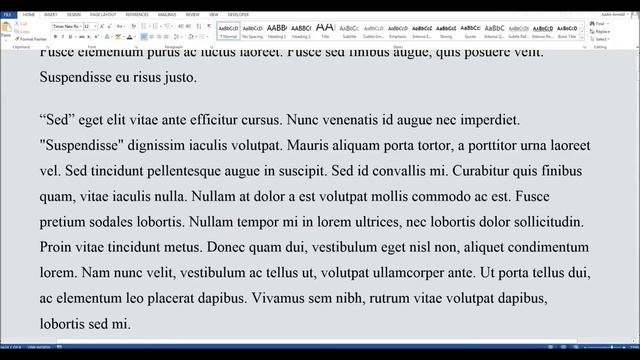Open the Select dropdown in Editing
Screen dimensions: 640x360
point(599,39)
